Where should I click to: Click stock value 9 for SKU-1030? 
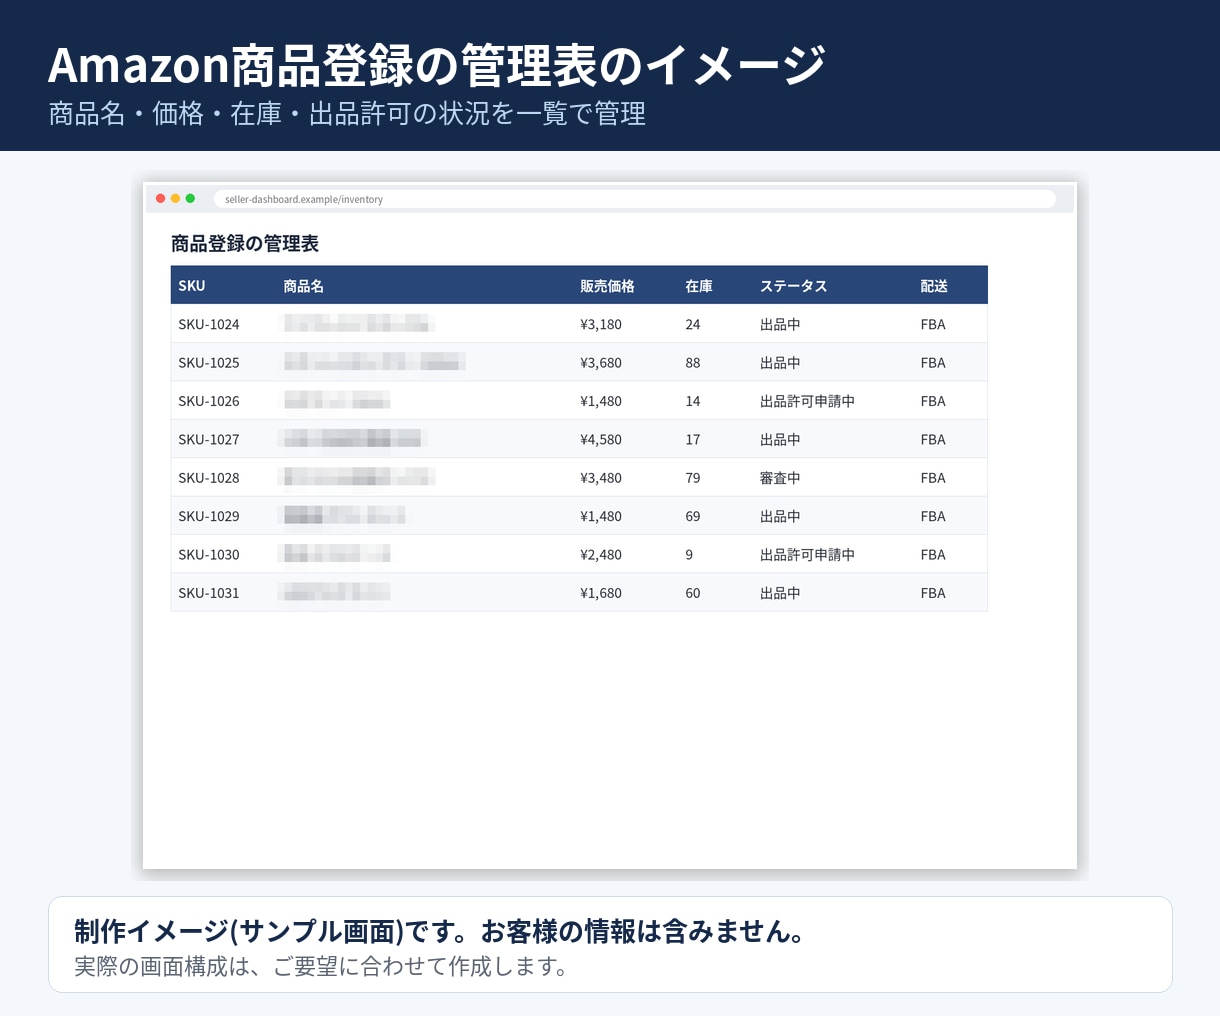689,554
